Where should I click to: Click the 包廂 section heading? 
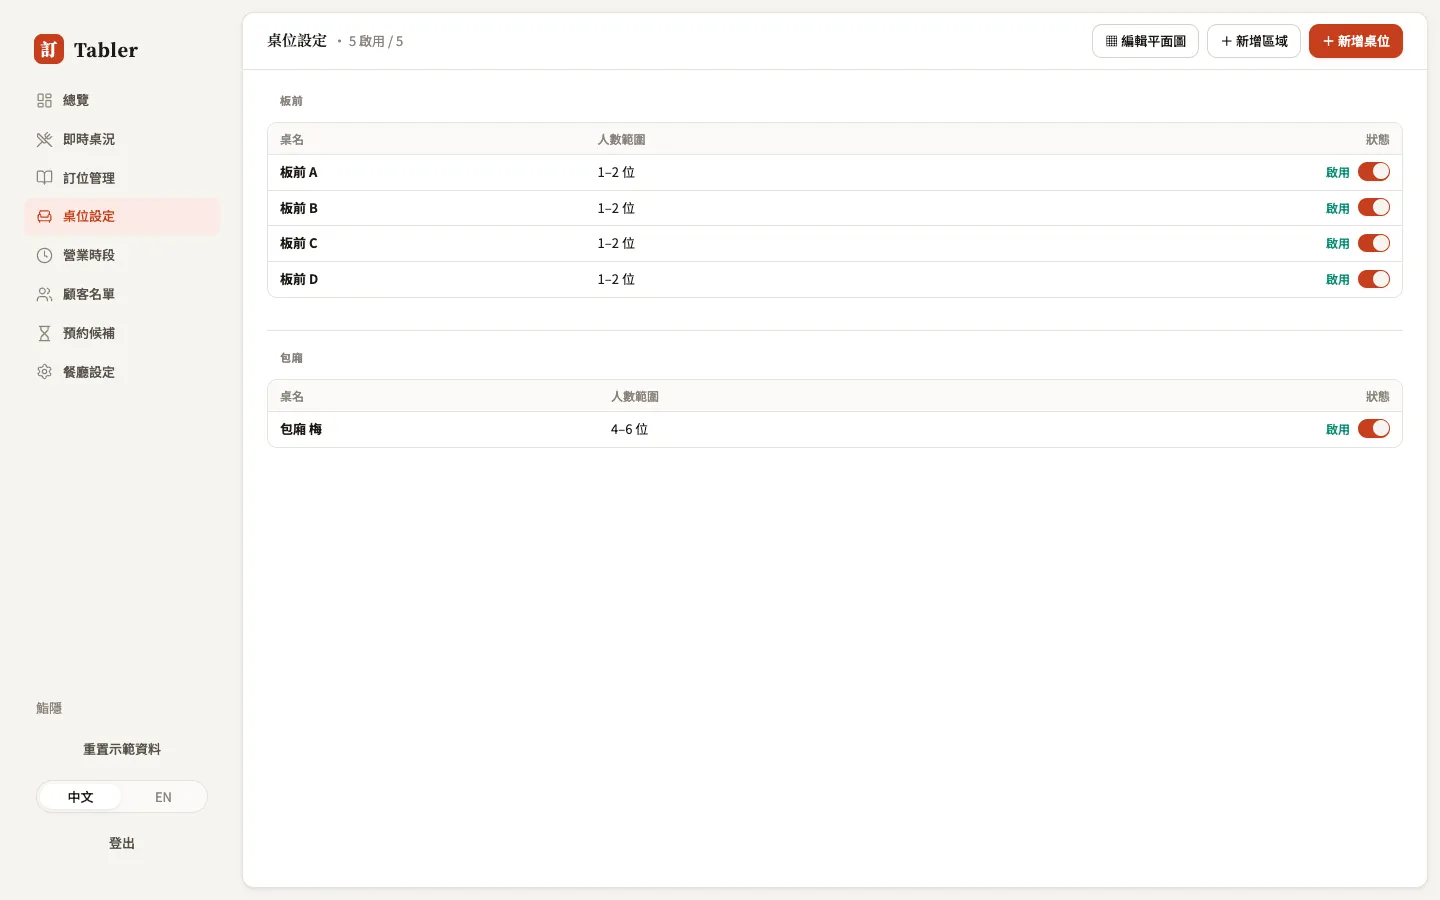click(x=291, y=358)
